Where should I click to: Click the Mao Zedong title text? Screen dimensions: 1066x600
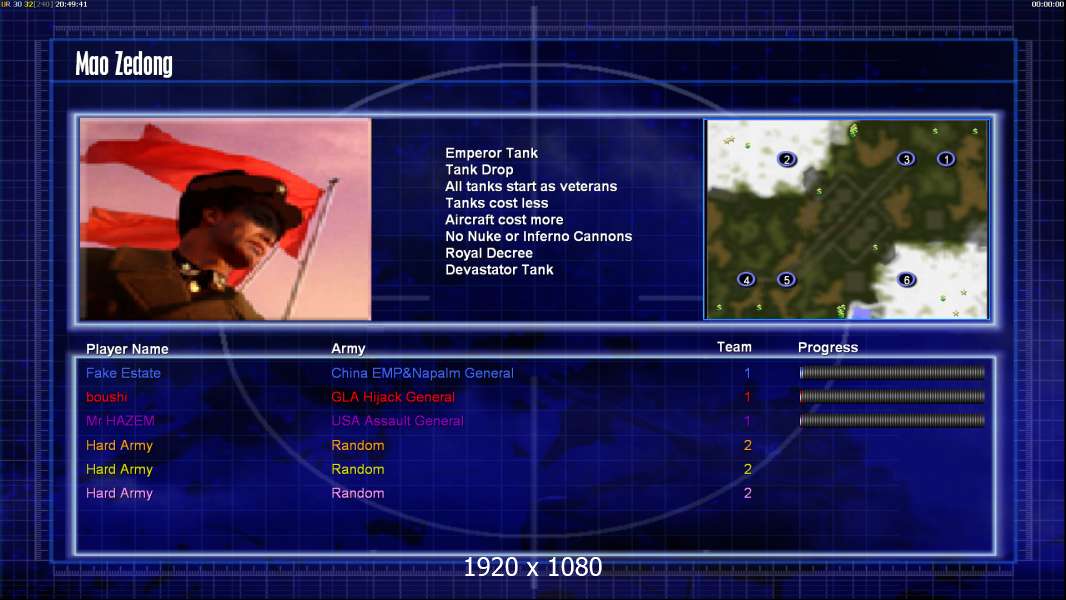coord(124,64)
